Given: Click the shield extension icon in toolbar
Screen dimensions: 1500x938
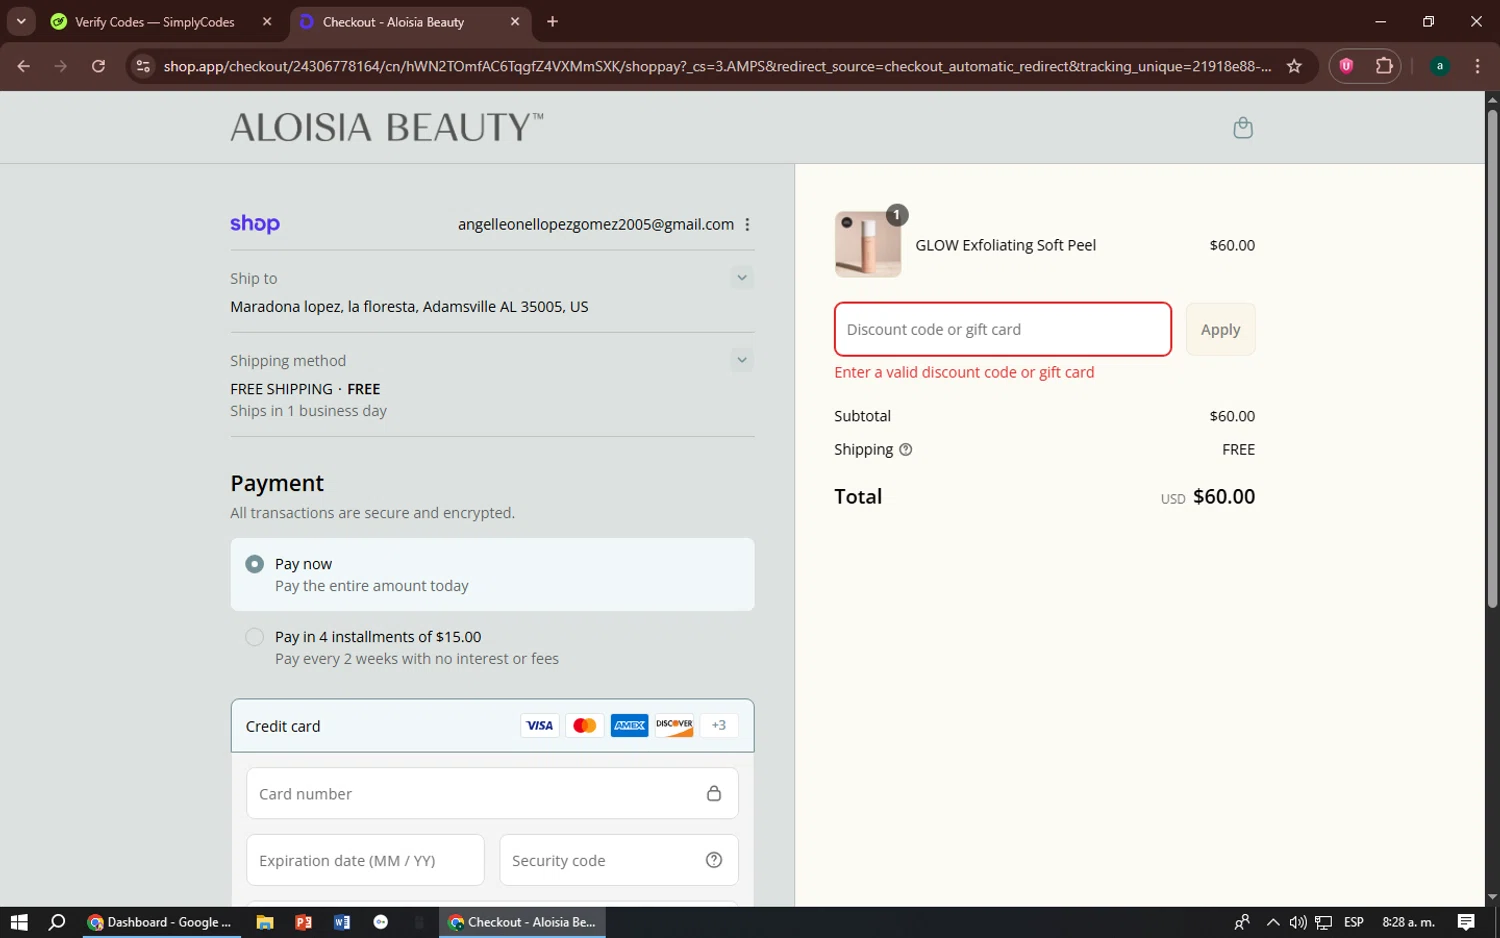Looking at the screenshot, I should 1346,66.
